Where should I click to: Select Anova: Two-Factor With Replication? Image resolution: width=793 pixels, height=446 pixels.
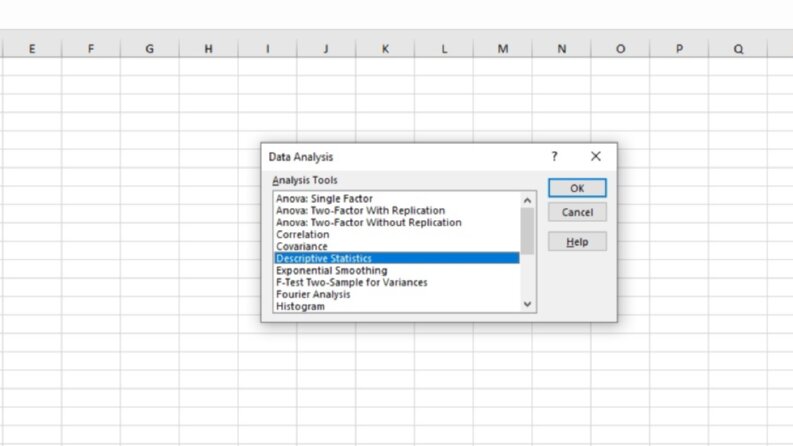396,210
